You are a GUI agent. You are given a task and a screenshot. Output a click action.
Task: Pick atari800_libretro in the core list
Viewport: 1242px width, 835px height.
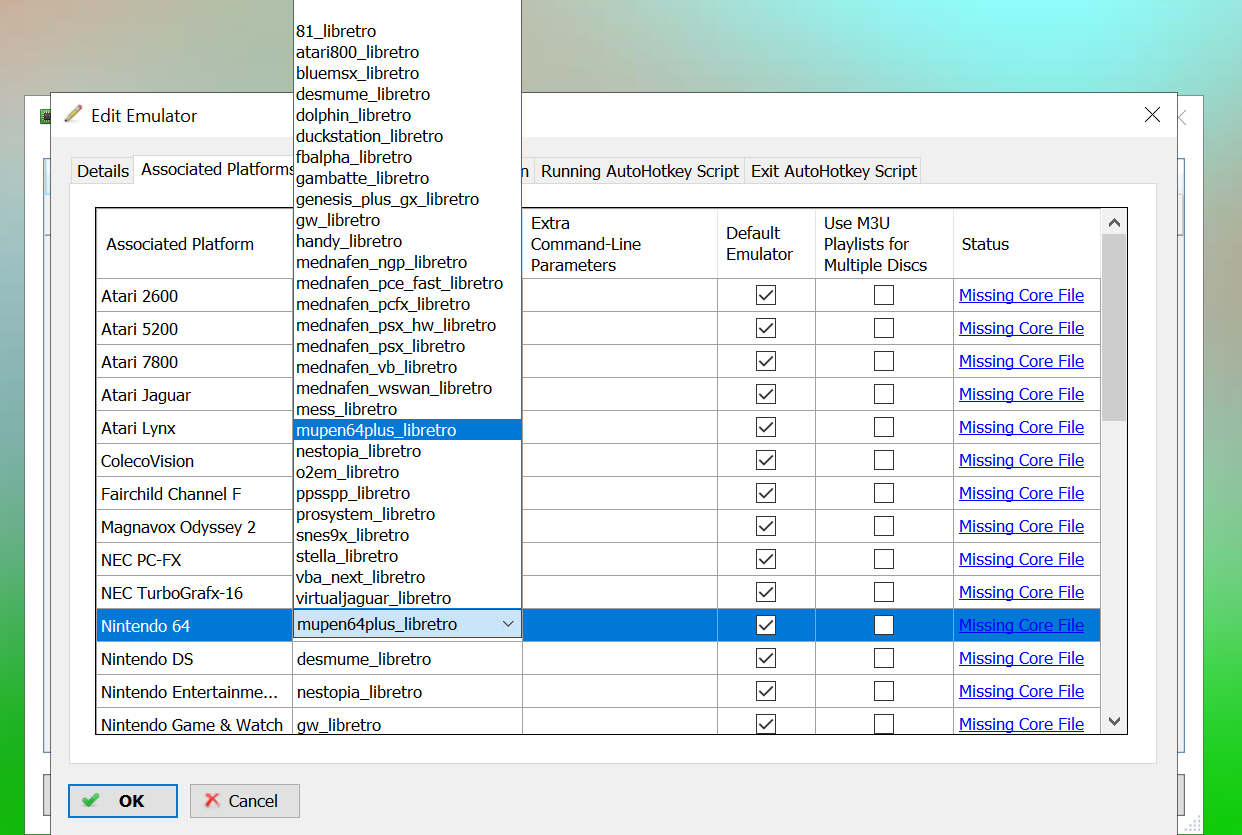click(x=407, y=52)
